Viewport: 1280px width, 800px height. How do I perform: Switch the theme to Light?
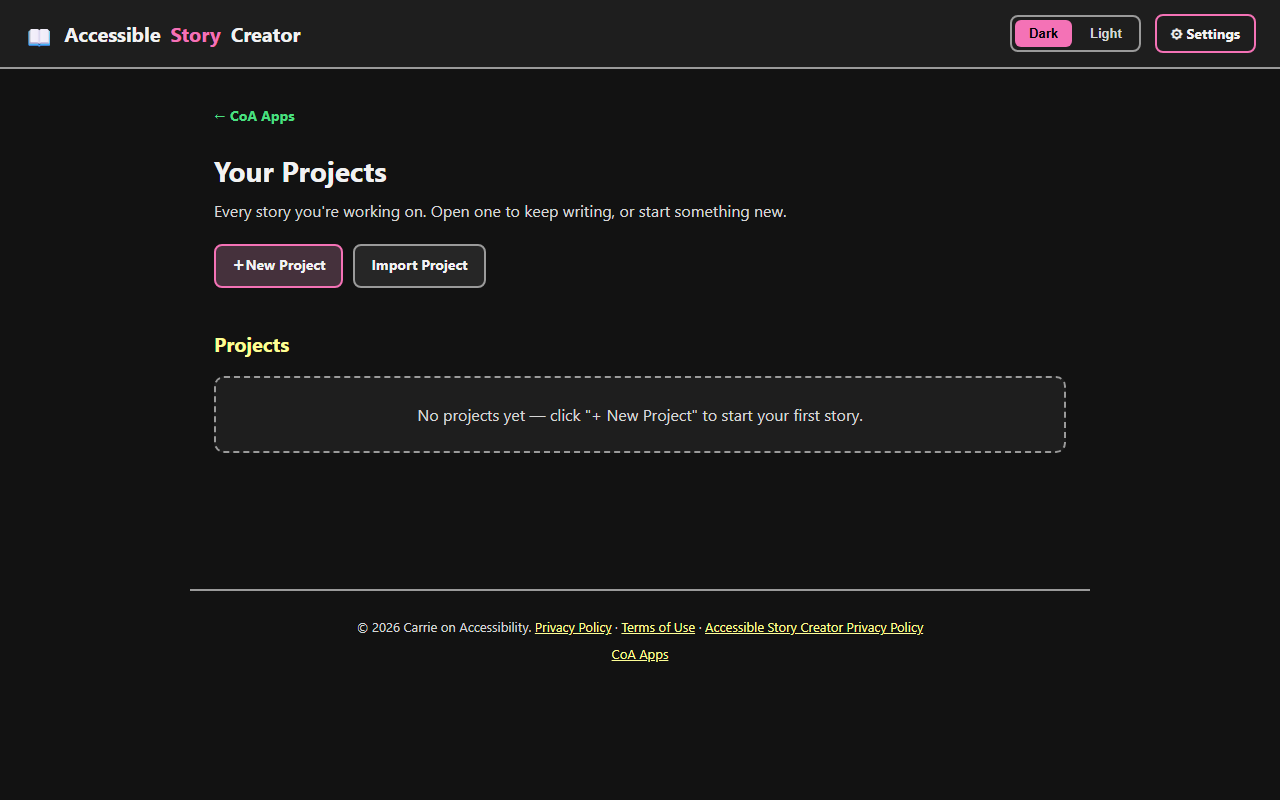[1106, 33]
